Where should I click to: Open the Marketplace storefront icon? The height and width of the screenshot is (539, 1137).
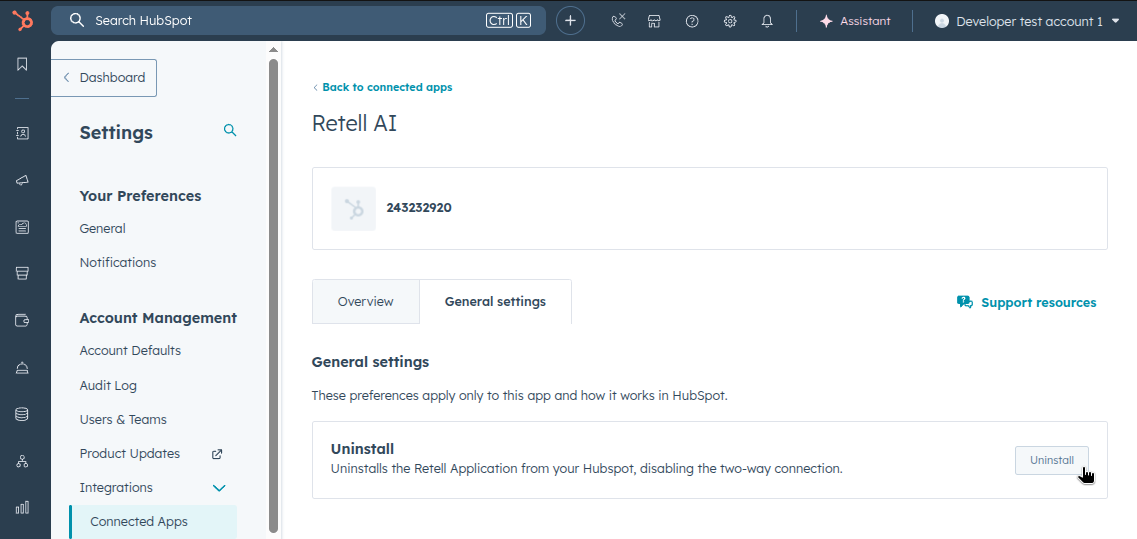click(x=654, y=21)
